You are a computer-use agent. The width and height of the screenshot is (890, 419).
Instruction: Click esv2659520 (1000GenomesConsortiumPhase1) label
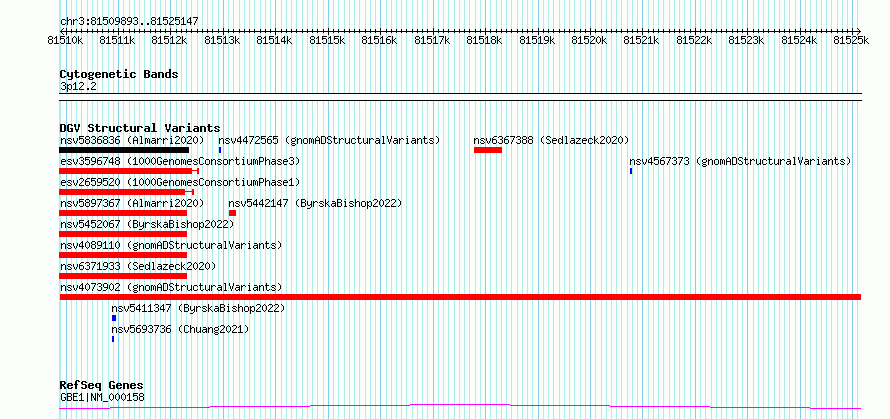coord(180,182)
